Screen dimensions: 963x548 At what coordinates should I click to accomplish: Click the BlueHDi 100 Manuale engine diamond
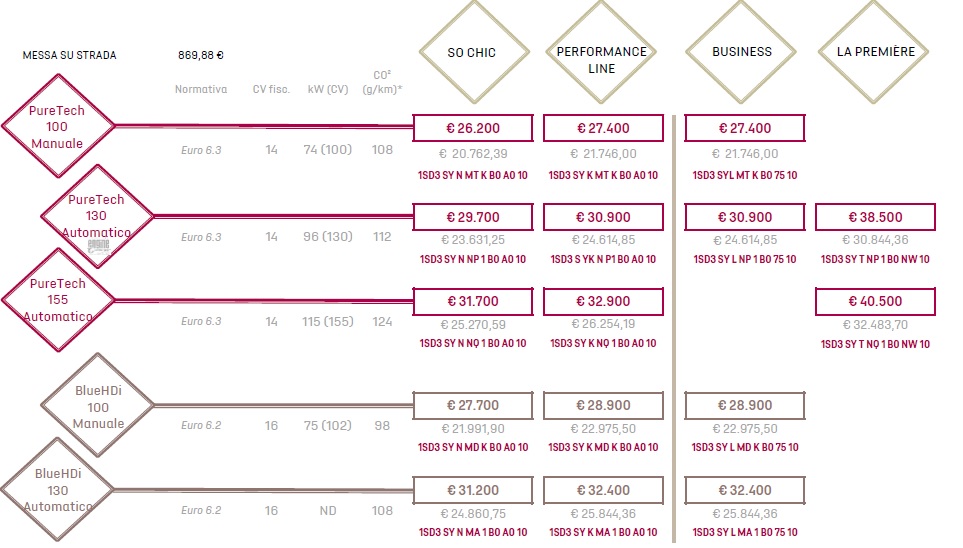click(x=98, y=406)
